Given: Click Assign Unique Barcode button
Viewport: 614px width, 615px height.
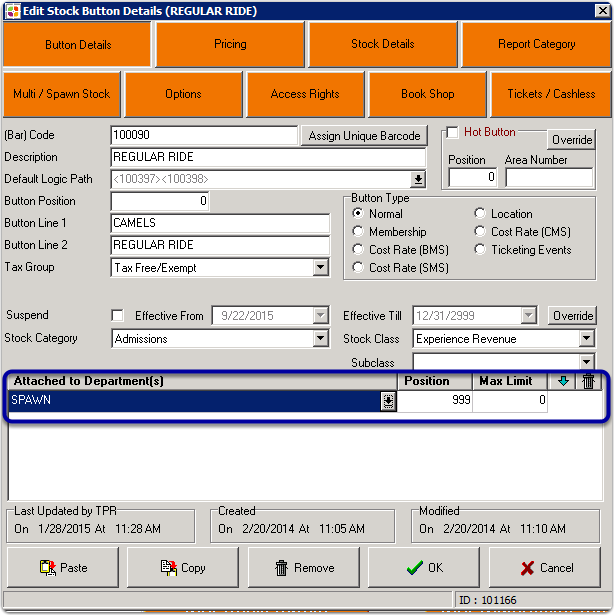Looking at the screenshot, I should 364,136.
